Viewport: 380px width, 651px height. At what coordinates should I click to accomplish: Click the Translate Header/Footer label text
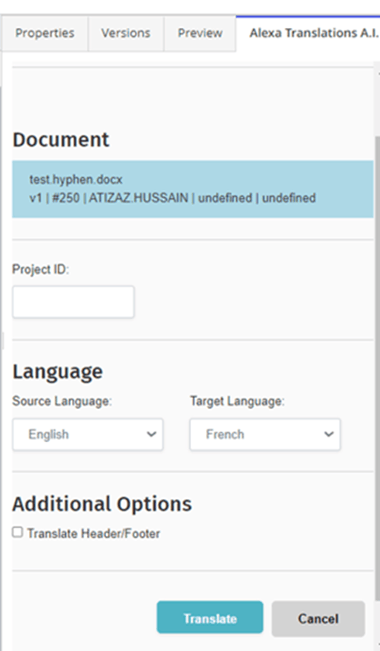click(x=94, y=534)
